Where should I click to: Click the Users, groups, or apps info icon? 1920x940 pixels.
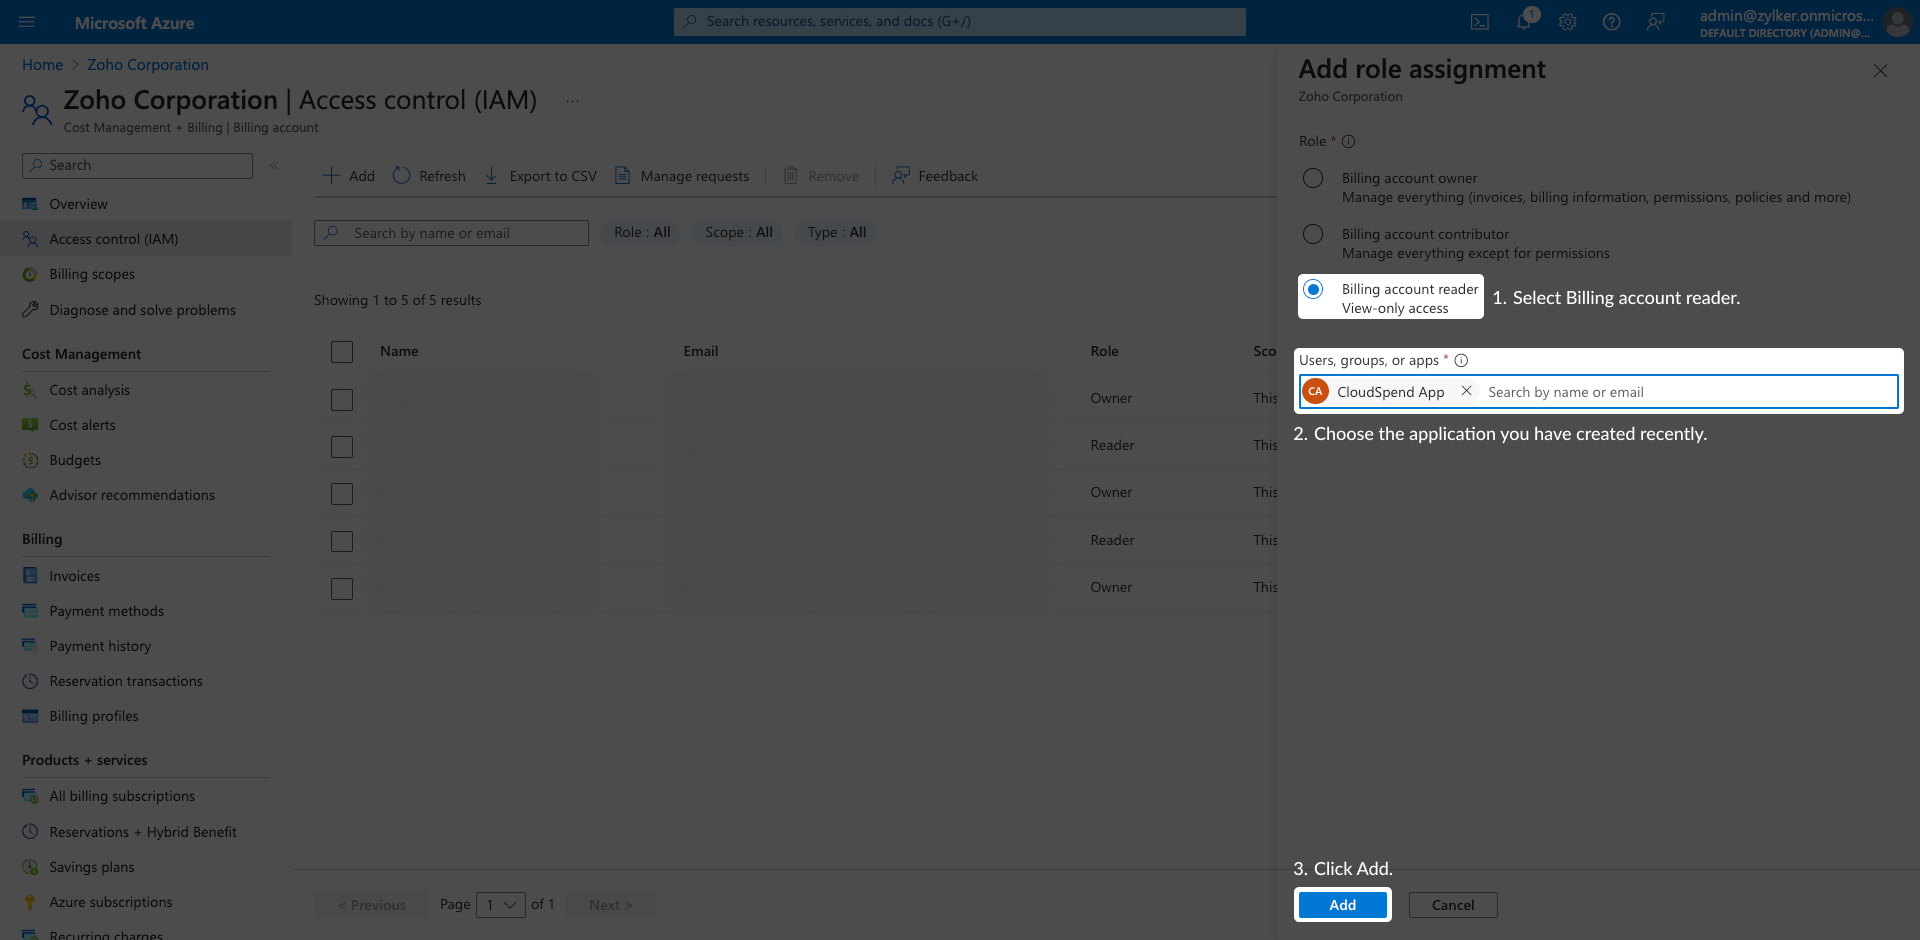pyautogui.click(x=1461, y=360)
